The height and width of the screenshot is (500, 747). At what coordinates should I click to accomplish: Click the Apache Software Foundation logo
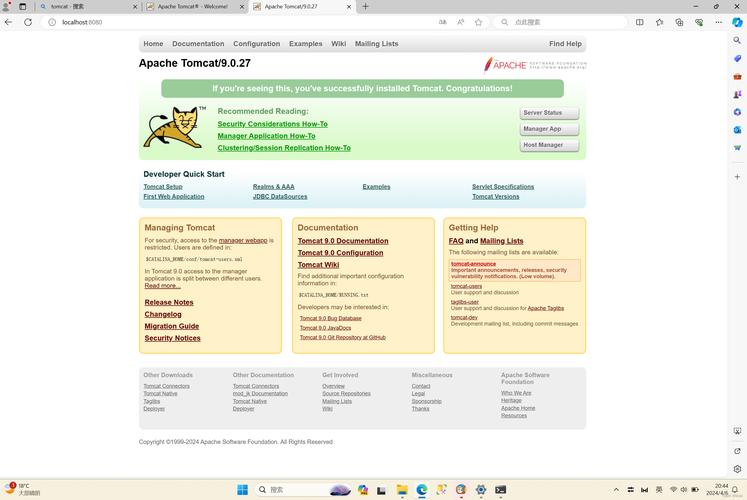tap(535, 65)
